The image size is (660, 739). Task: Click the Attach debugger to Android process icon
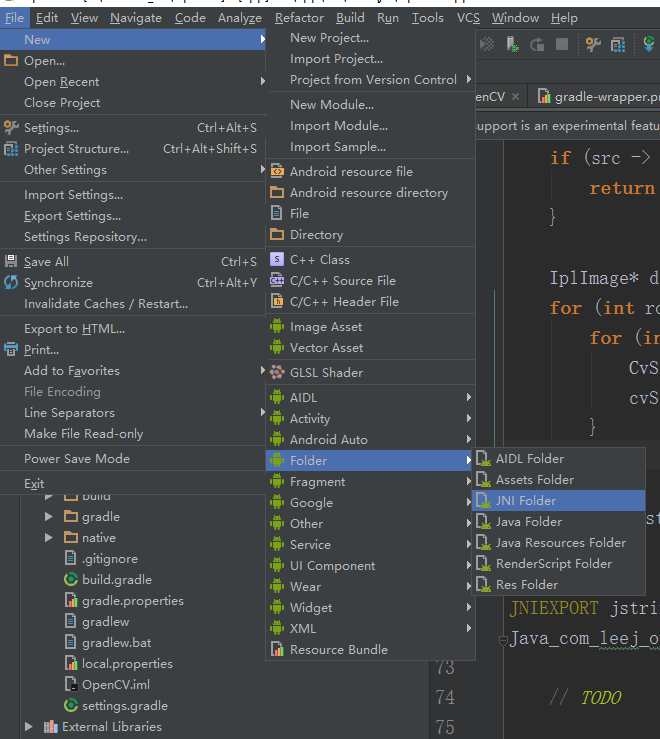(x=512, y=45)
